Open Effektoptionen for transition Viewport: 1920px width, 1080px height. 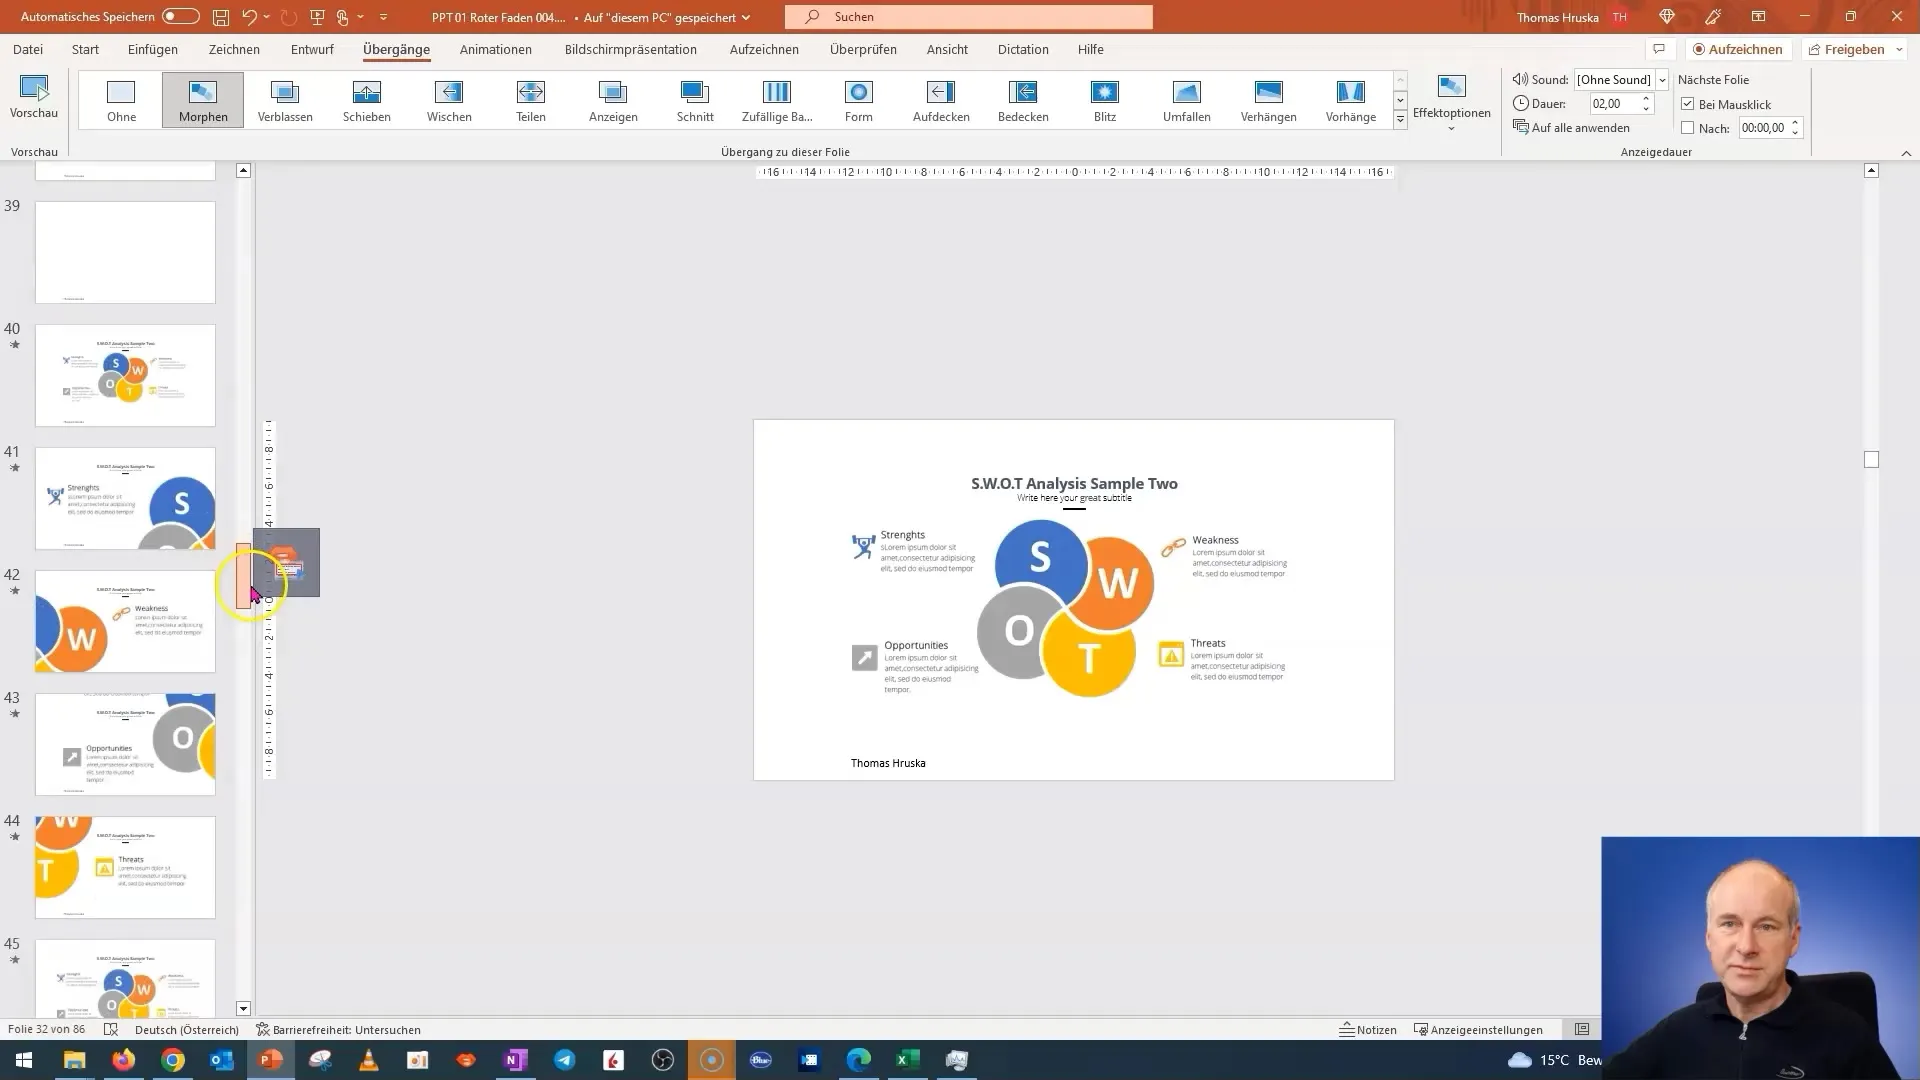tap(1453, 102)
